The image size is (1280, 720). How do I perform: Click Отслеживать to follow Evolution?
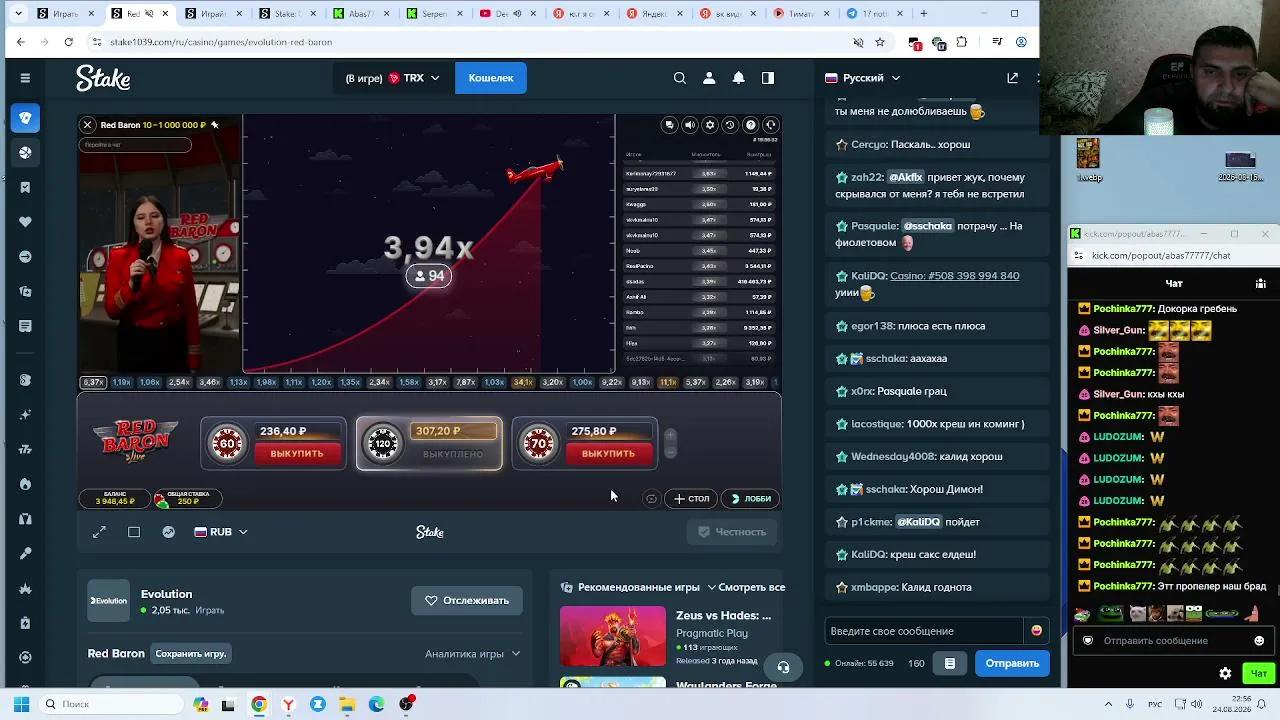point(467,601)
